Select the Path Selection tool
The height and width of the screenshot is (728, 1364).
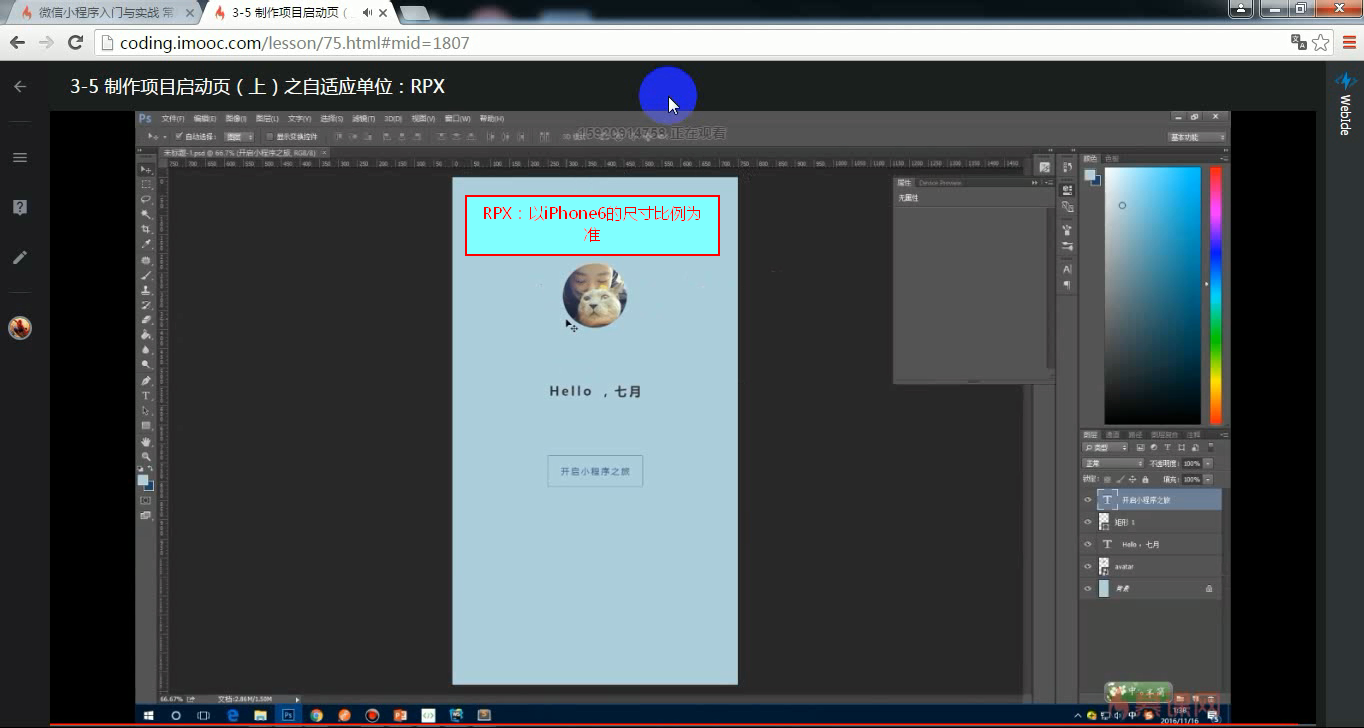146,411
